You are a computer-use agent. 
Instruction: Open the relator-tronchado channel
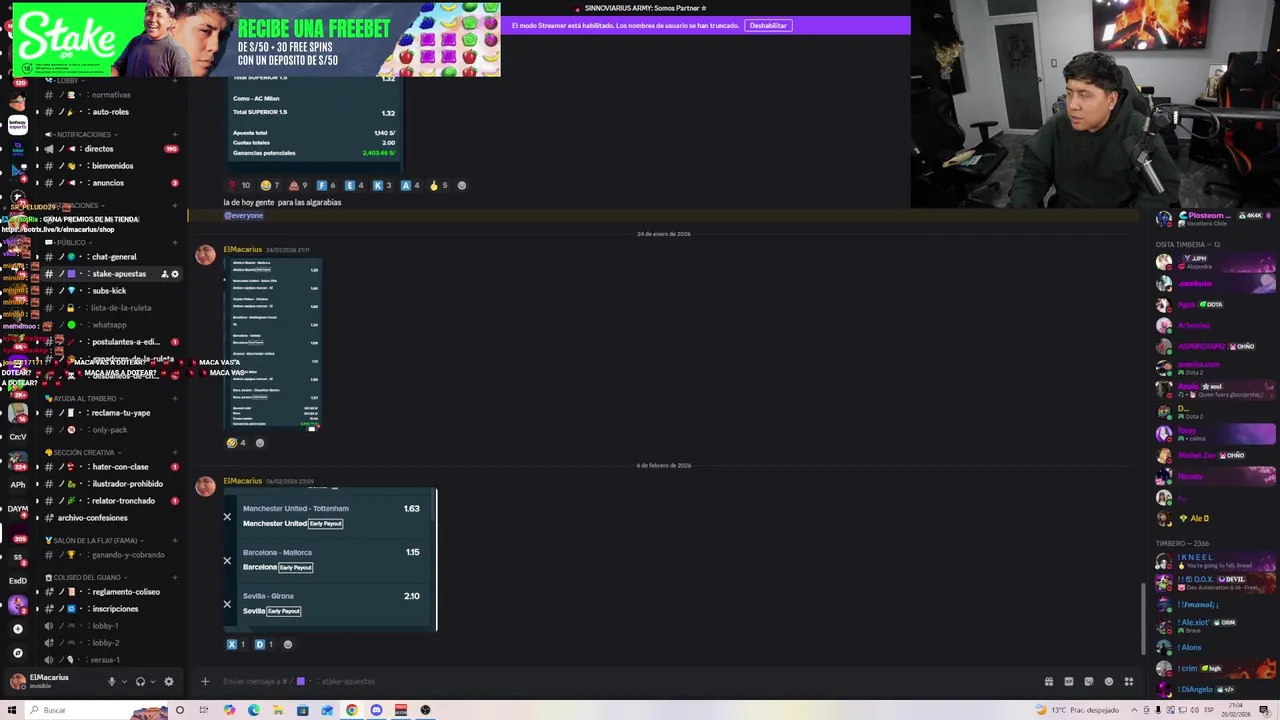point(110,501)
